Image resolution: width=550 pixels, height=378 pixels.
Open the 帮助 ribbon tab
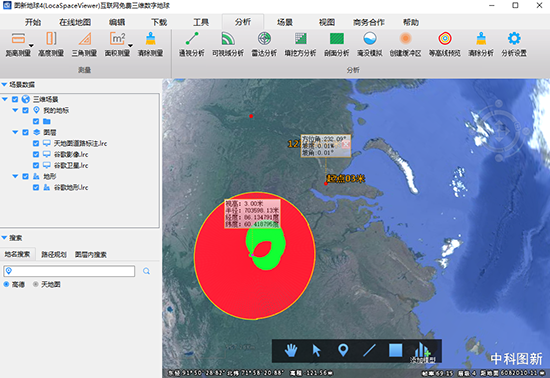pyautogui.click(x=411, y=22)
